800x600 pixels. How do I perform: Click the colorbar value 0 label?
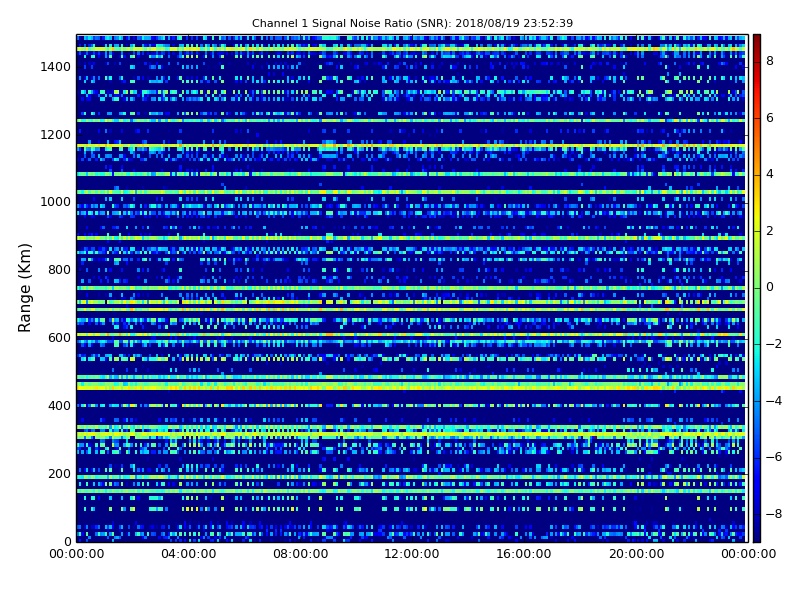tap(770, 287)
